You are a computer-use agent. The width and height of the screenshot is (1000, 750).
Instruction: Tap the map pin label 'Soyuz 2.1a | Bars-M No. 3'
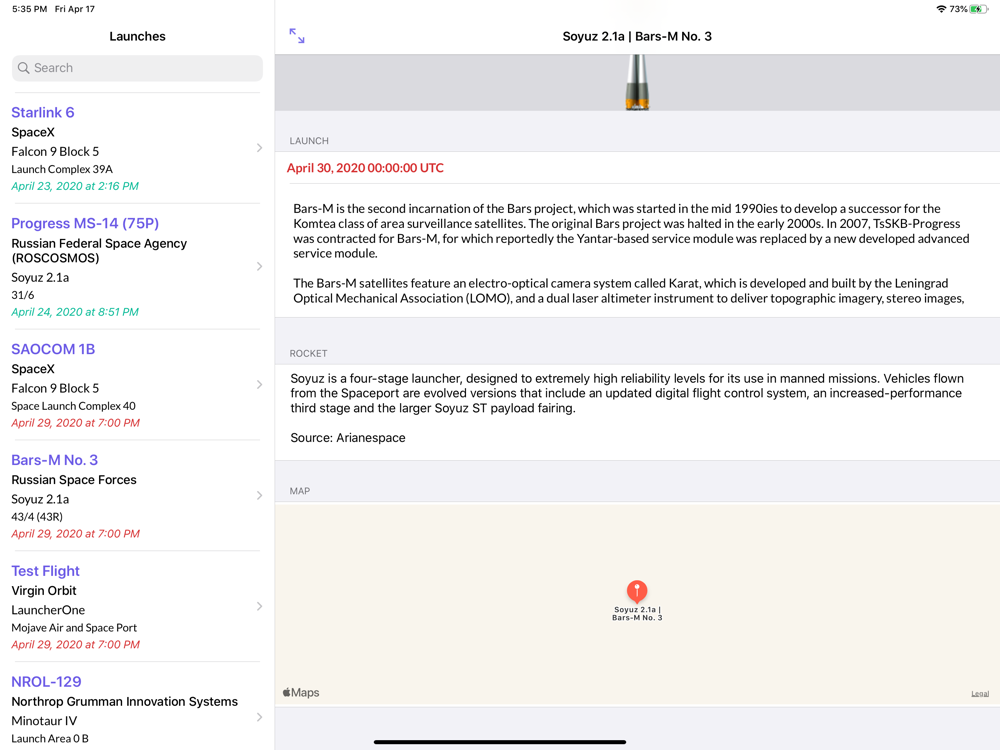pos(637,614)
